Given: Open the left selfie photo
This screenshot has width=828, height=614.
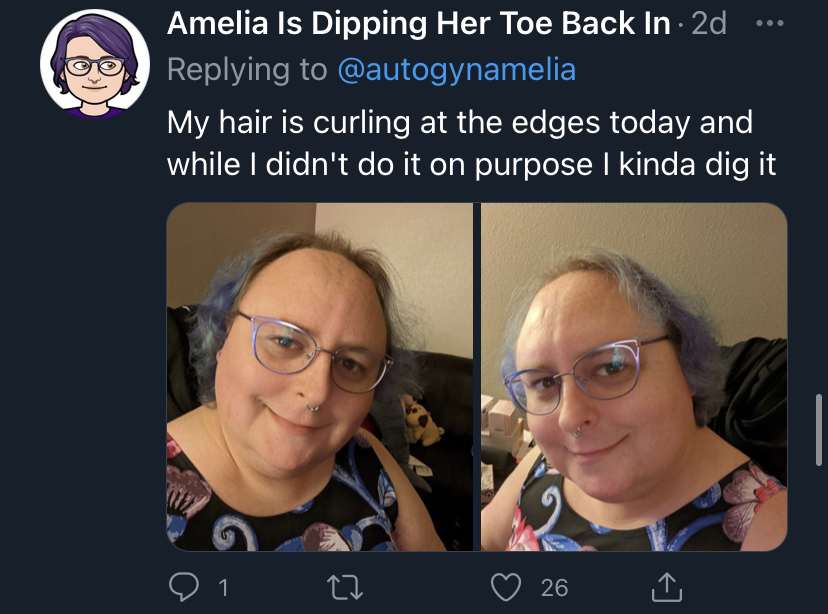Looking at the screenshot, I should pyautogui.click(x=319, y=377).
